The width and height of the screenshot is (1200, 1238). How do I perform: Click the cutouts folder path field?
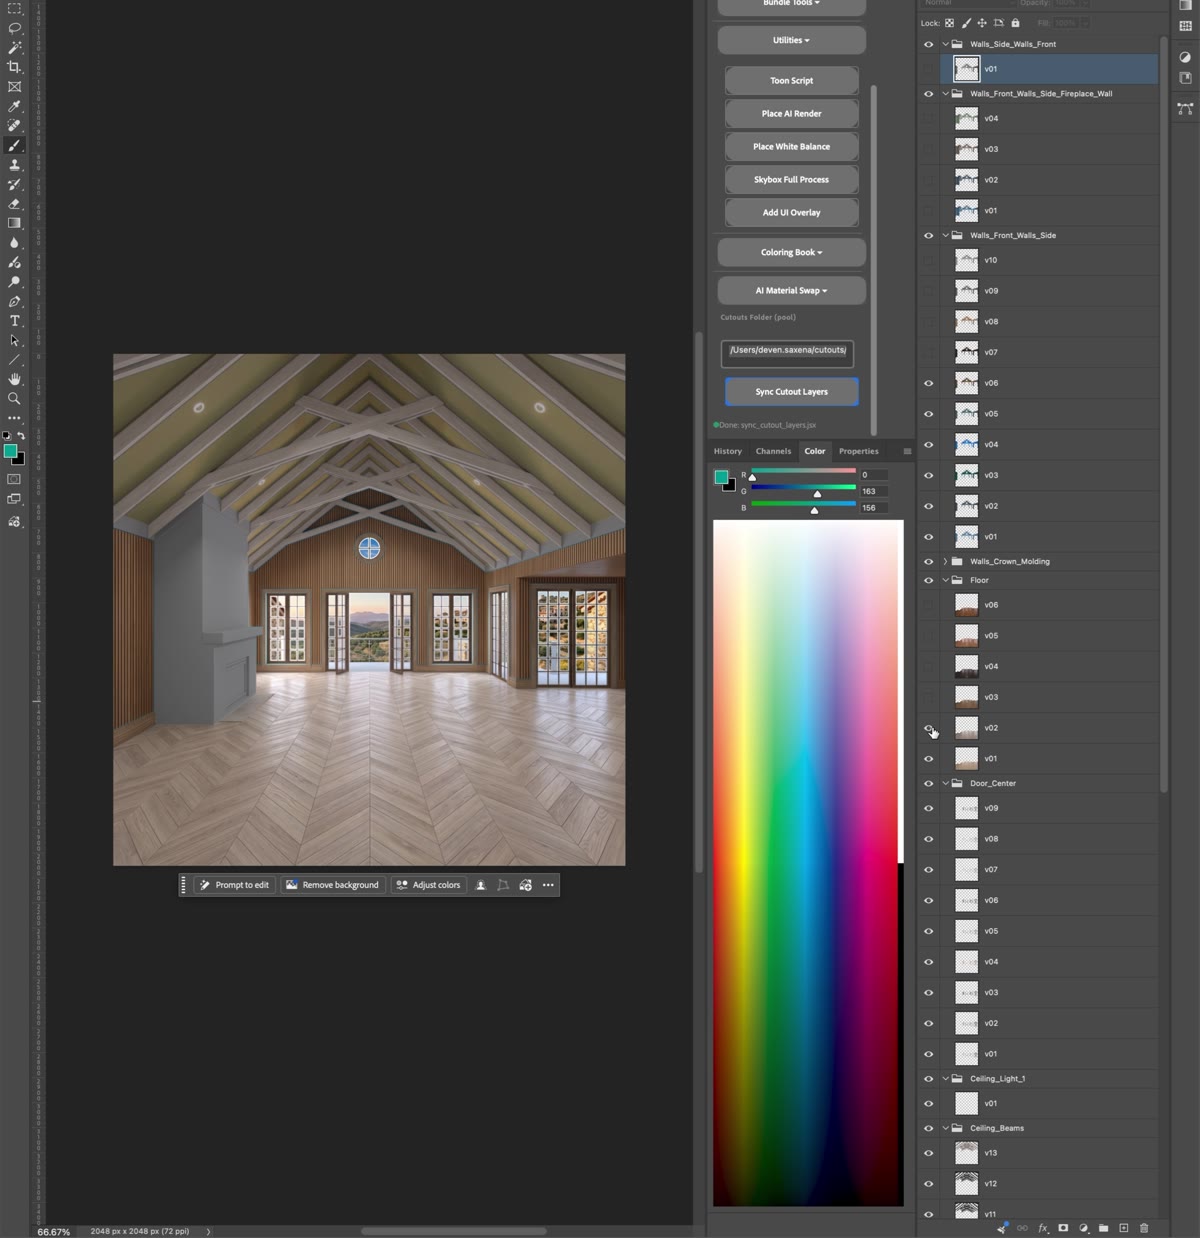point(787,352)
